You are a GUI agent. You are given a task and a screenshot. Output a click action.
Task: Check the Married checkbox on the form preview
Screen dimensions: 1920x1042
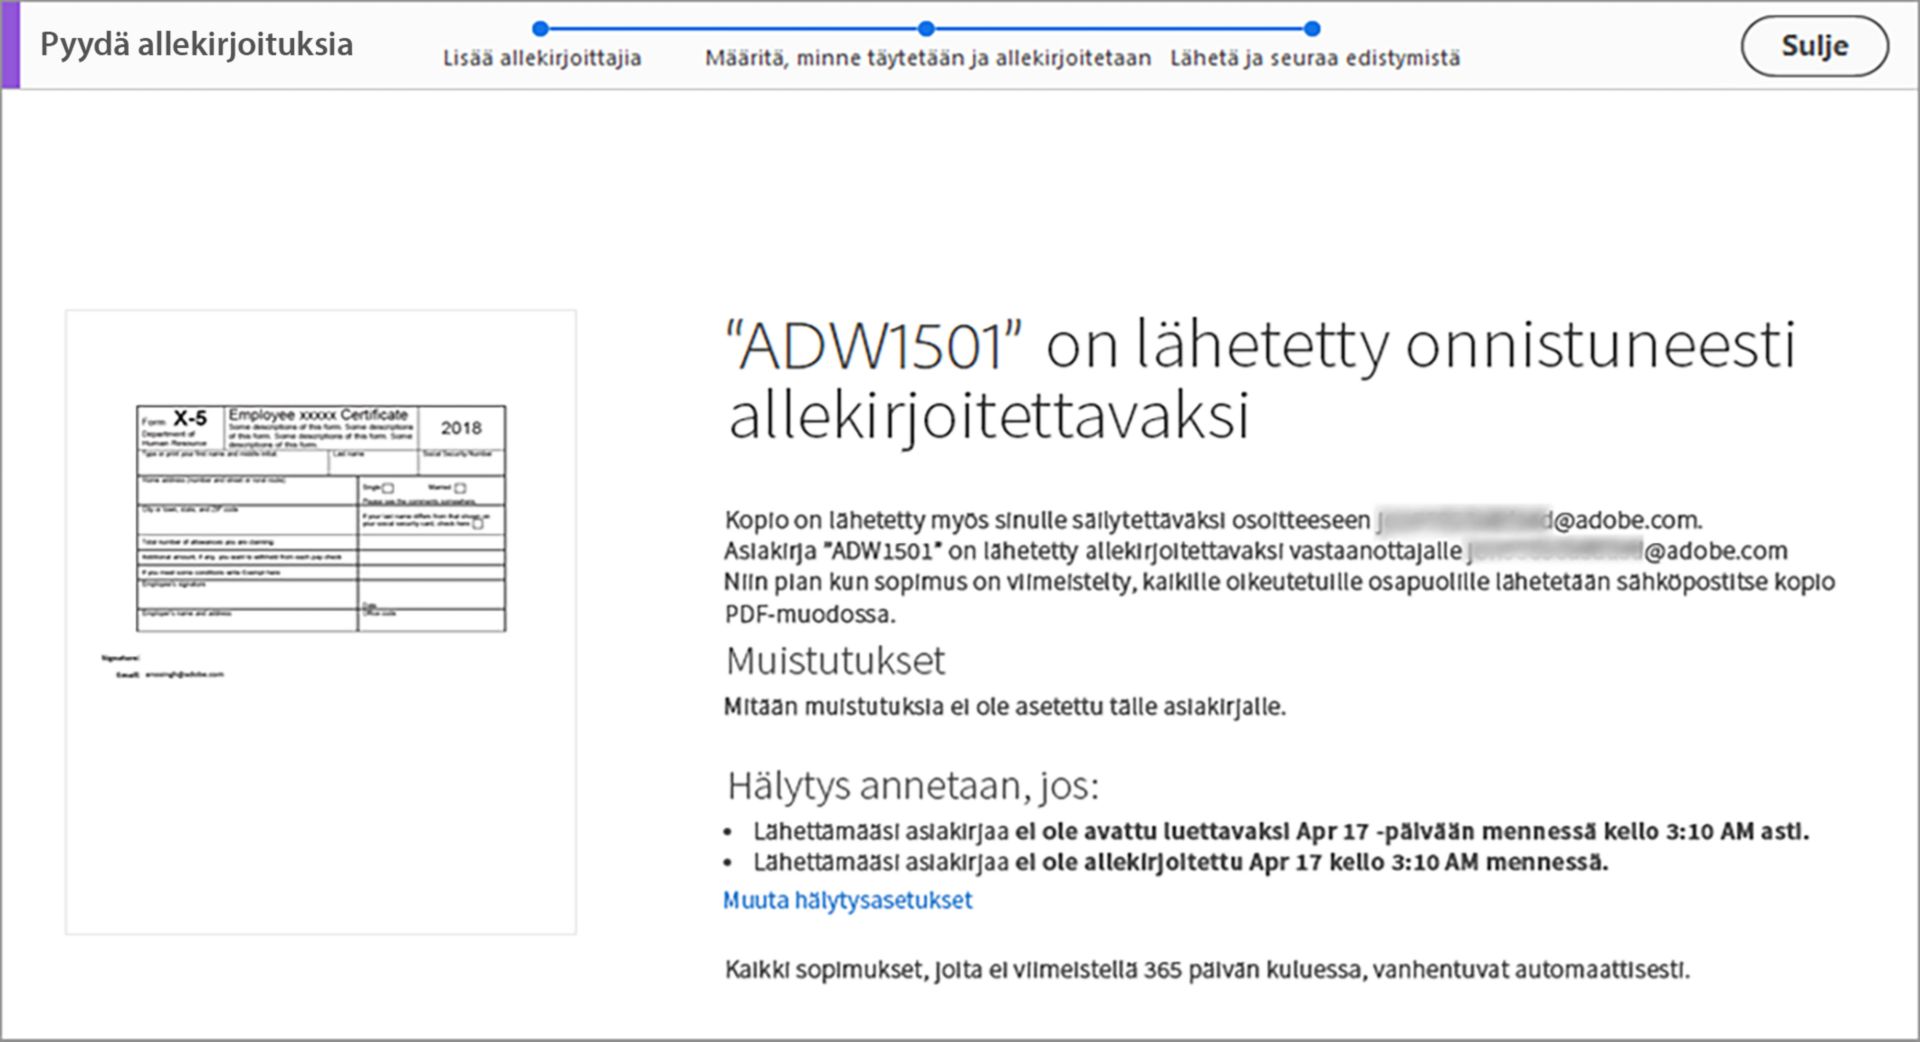coord(460,489)
